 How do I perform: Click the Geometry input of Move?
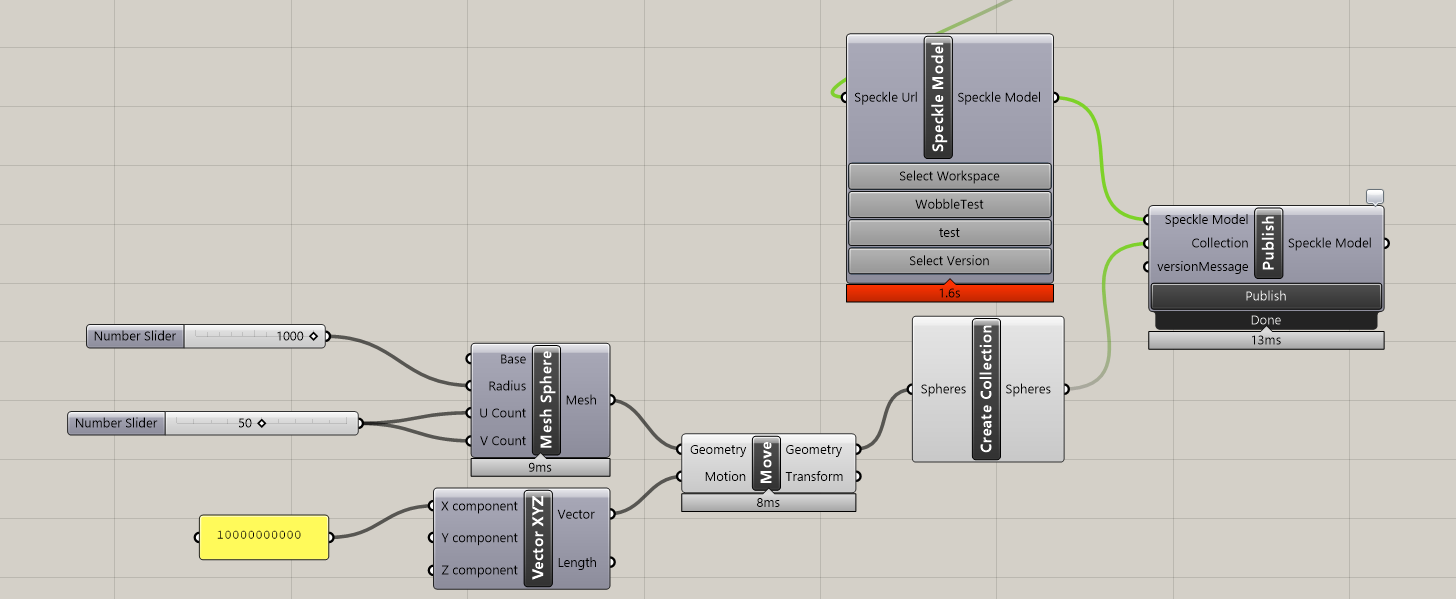click(x=718, y=450)
